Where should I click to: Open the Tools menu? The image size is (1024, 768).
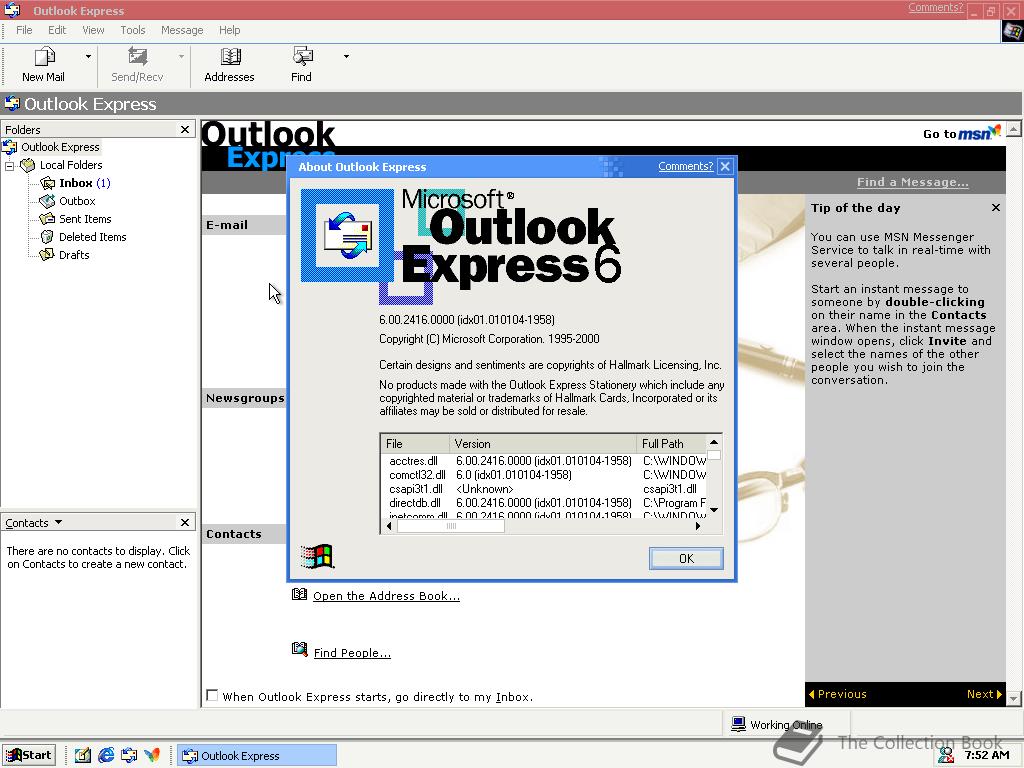(x=133, y=30)
